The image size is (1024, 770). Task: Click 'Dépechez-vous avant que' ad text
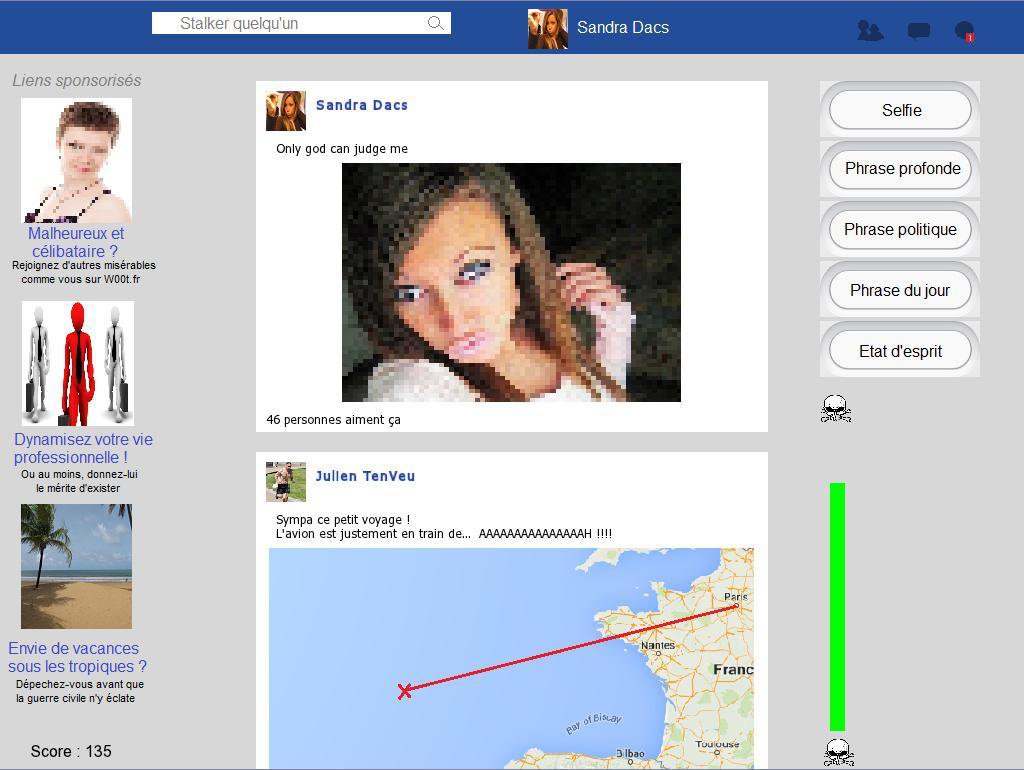click(x=80, y=684)
